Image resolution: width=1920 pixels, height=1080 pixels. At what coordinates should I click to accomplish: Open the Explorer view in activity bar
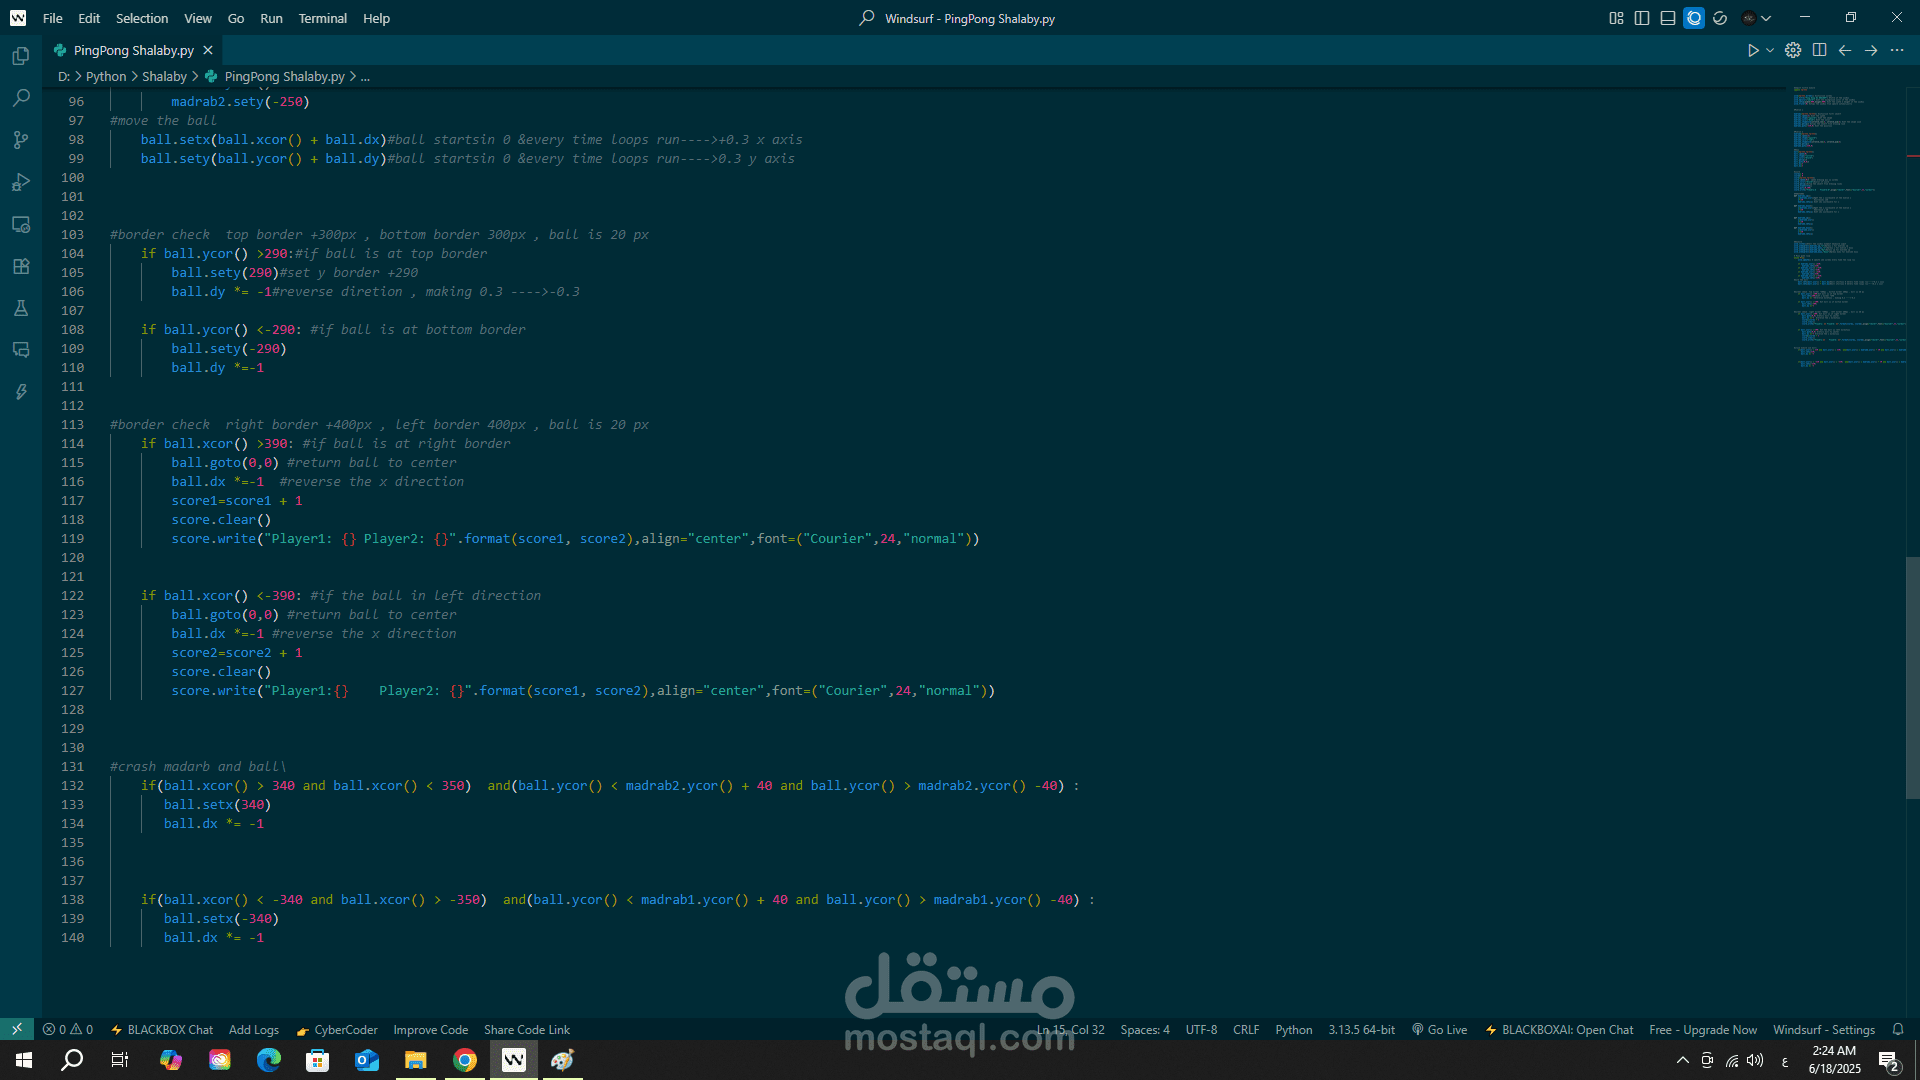20,57
